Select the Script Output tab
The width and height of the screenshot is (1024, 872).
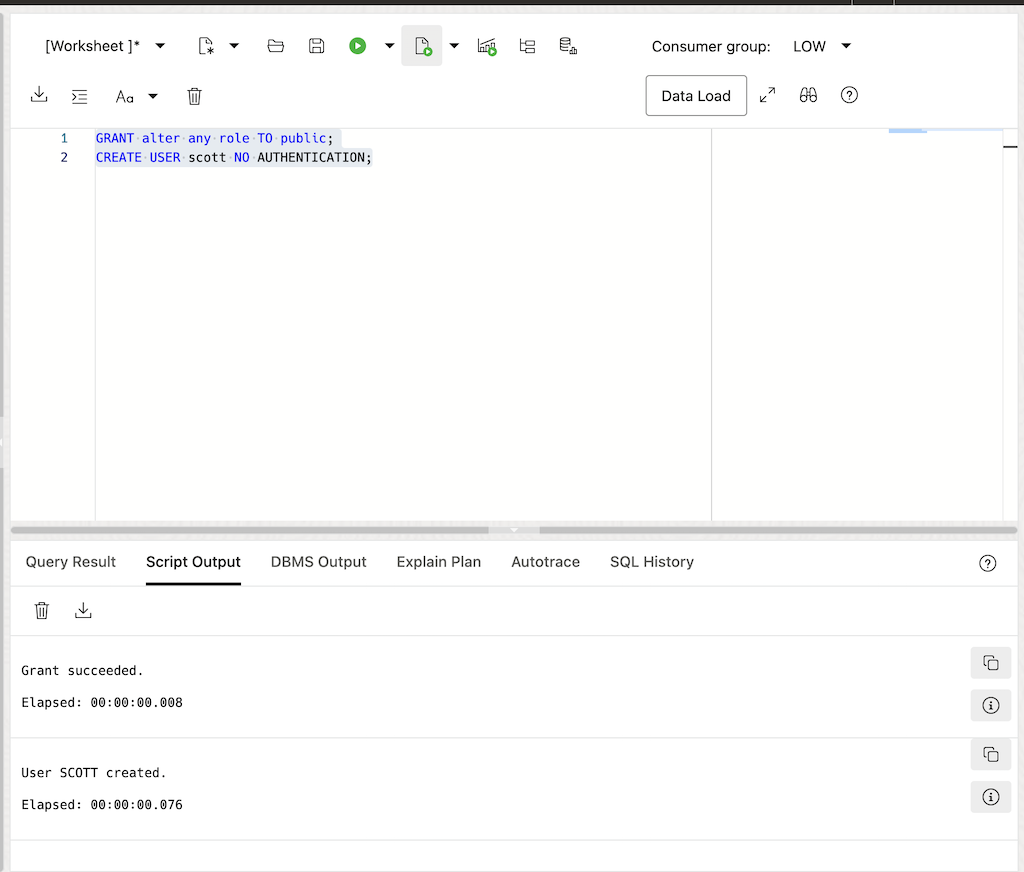click(193, 562)
